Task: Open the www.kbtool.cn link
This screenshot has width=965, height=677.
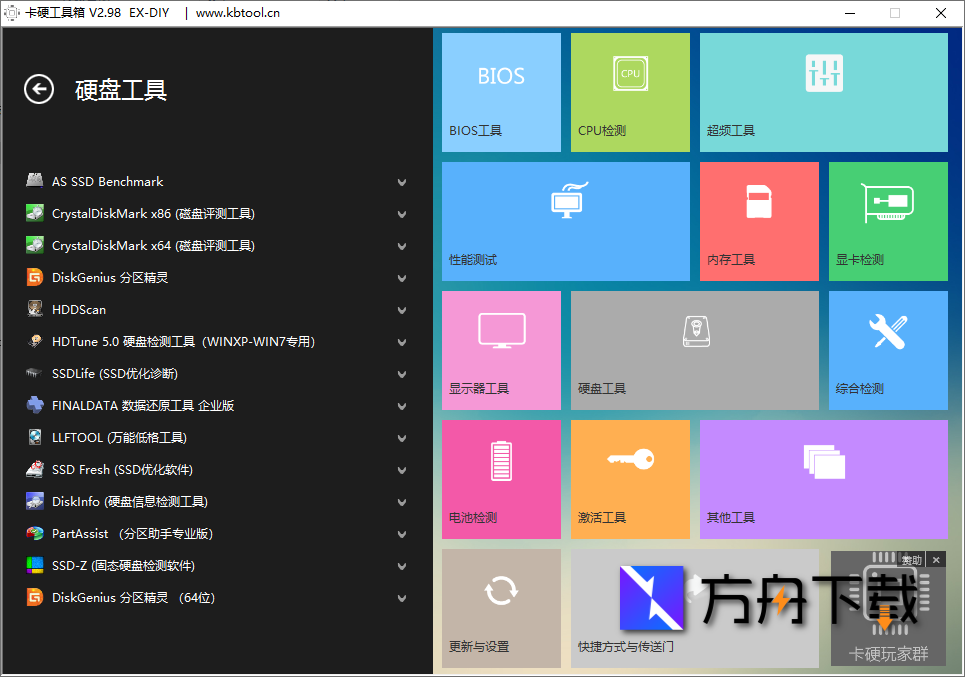Action: (237, 13)
